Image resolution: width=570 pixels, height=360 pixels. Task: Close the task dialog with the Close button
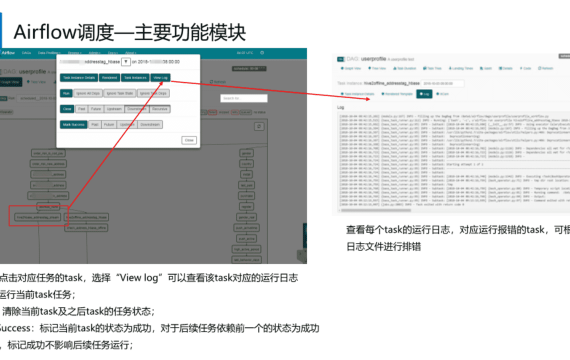[189, 140]
